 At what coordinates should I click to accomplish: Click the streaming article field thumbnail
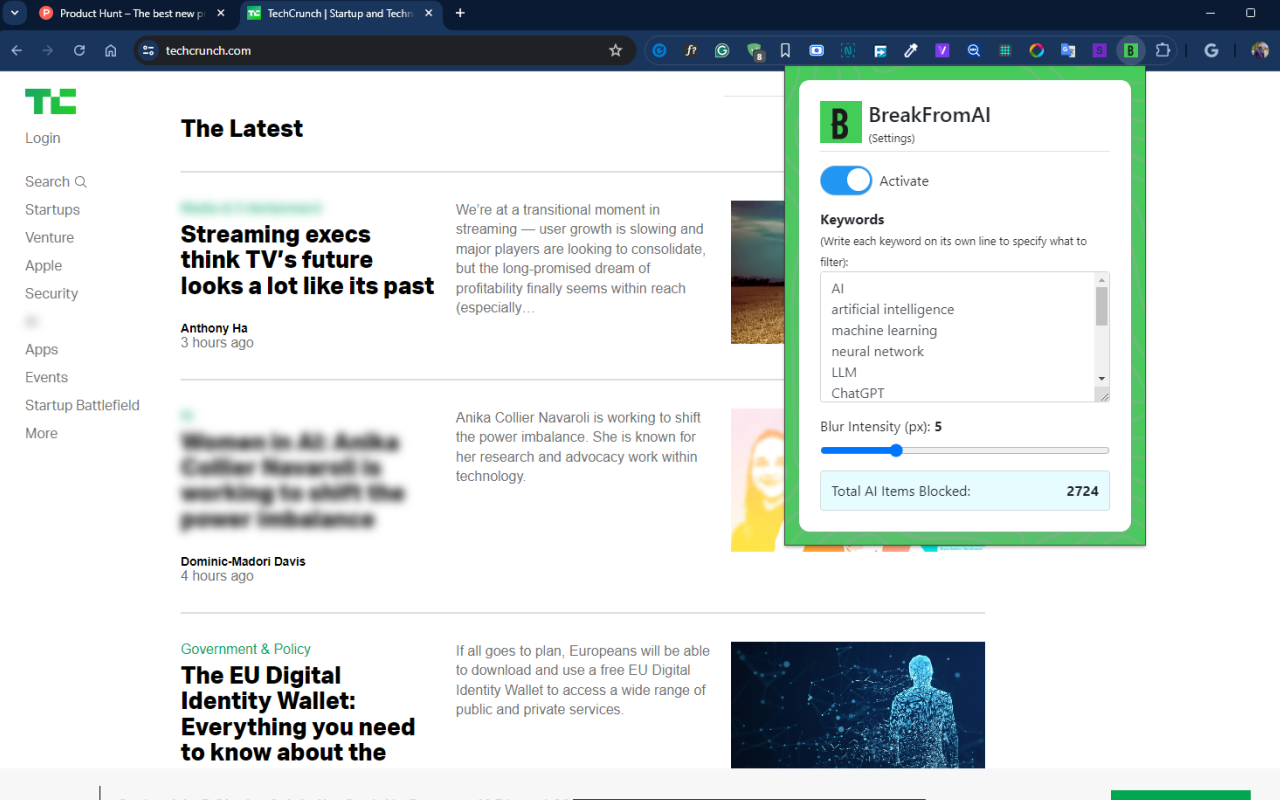pyautogui.click(x=757, y=272)
